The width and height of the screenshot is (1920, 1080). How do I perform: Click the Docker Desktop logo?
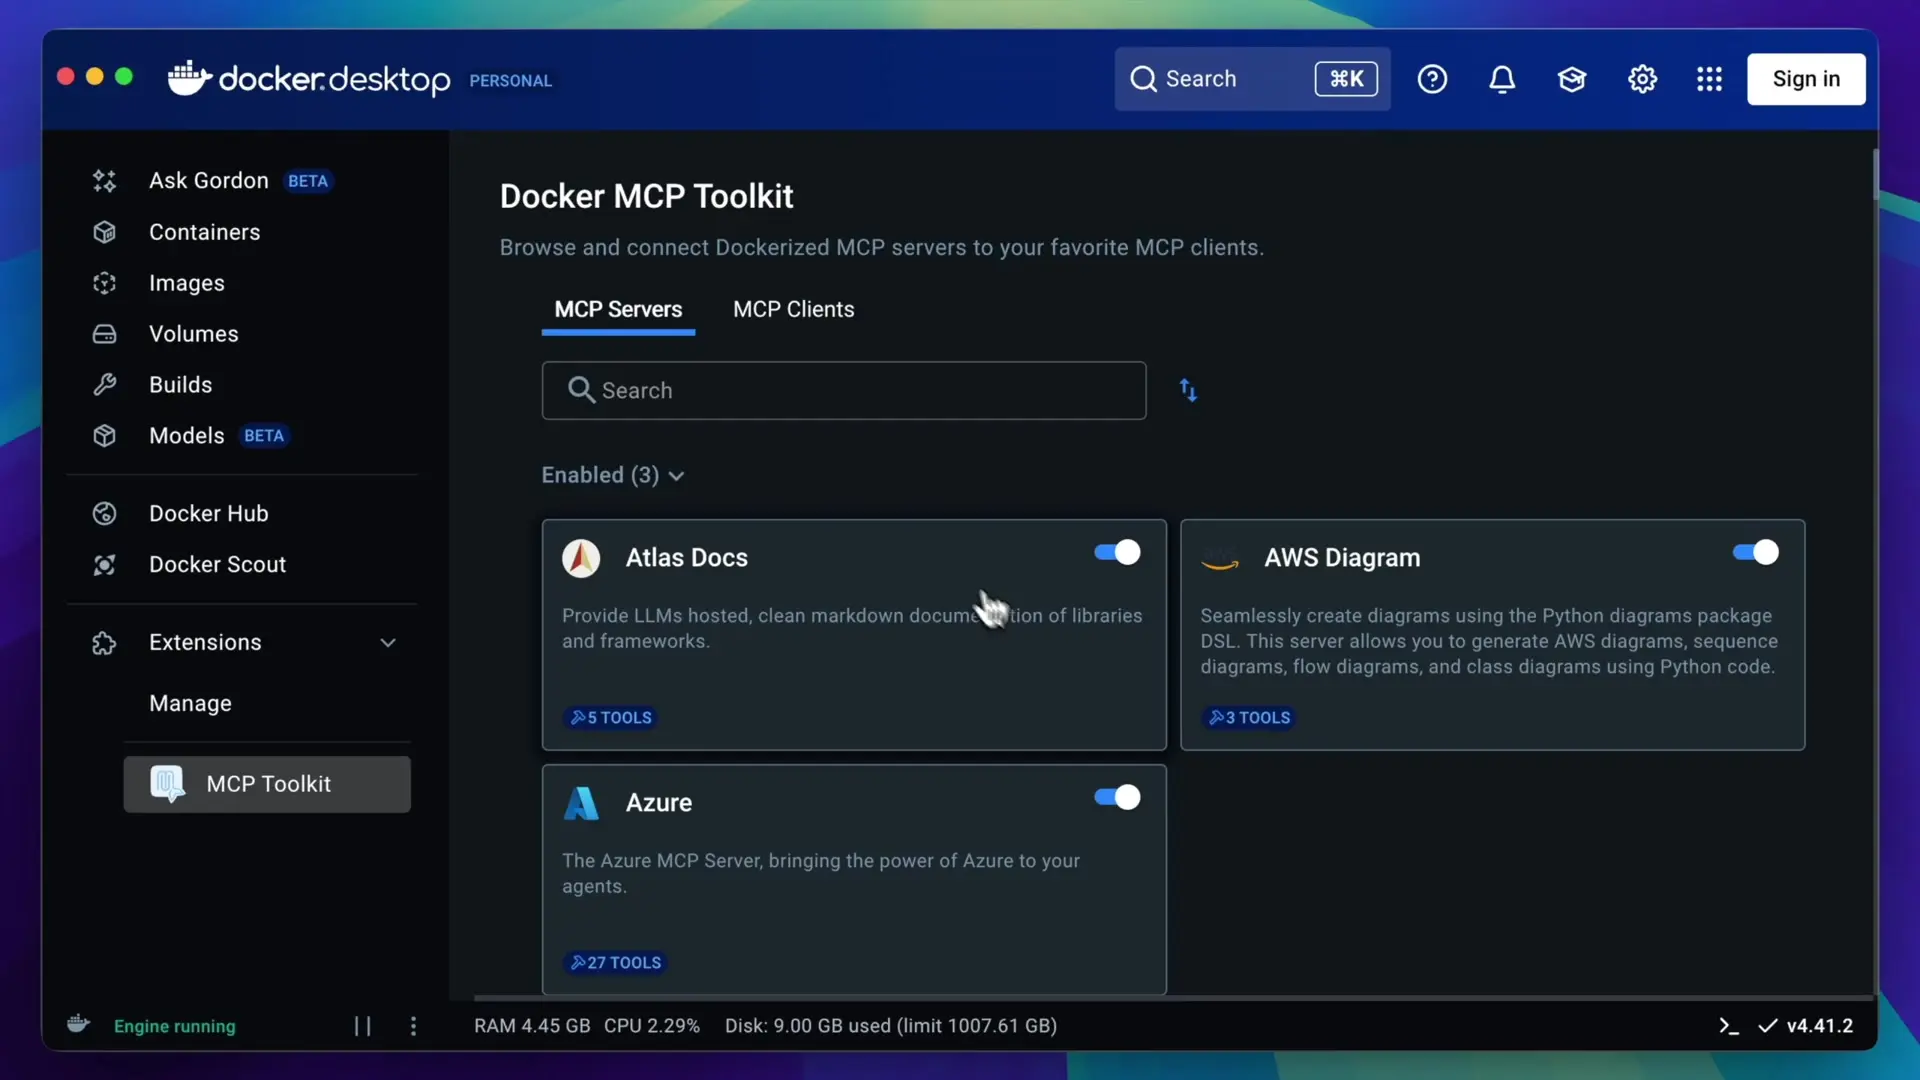309,79
